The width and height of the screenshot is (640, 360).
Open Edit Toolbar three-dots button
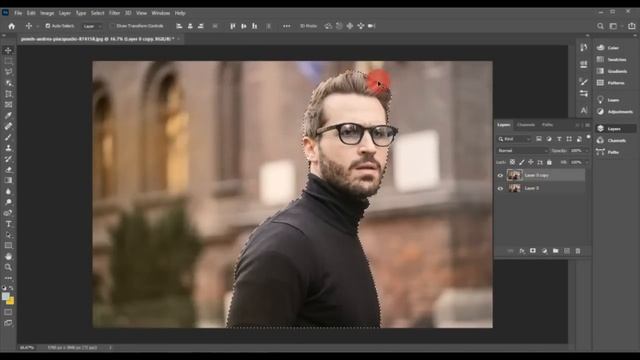click(x=8, y=278)
